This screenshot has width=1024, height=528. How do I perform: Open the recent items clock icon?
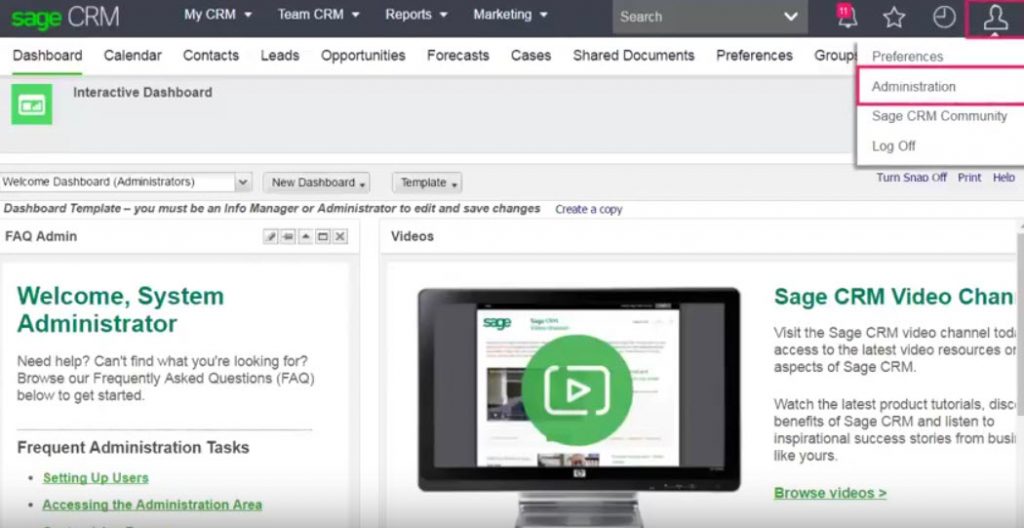click(x=944, y=17)
